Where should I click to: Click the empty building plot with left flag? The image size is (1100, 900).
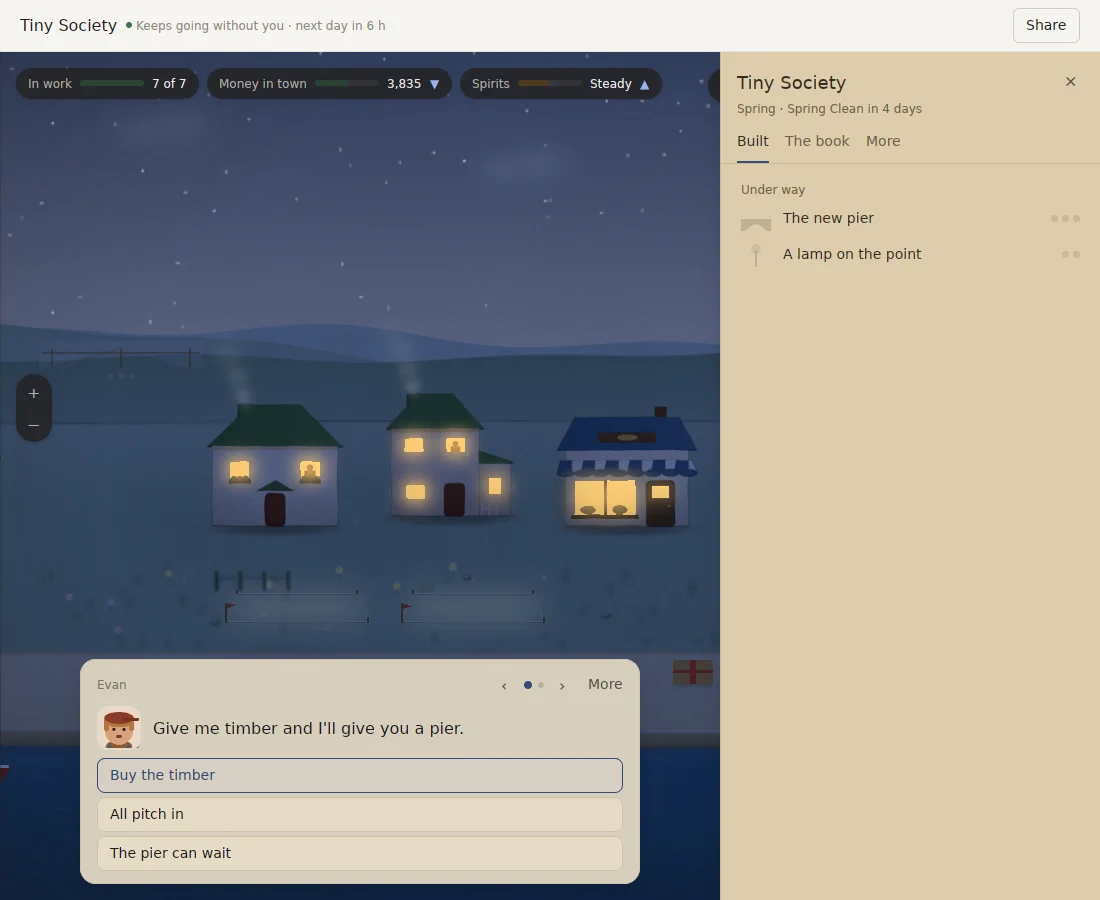(x=297, y=607)
